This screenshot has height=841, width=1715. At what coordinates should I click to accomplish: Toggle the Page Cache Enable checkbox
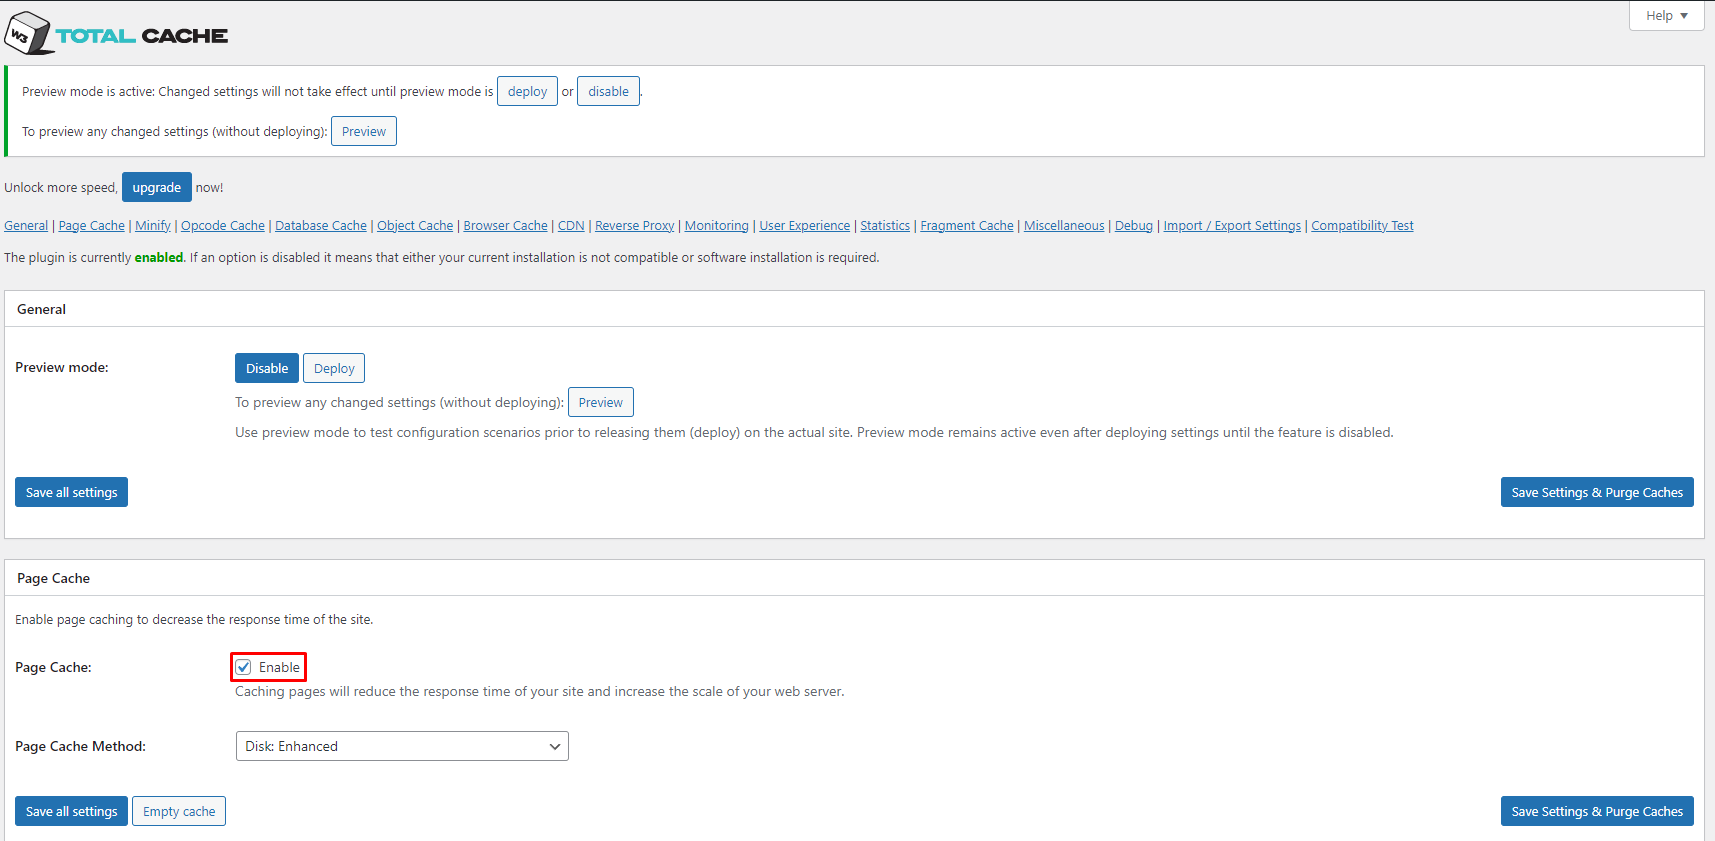(244, 667)
